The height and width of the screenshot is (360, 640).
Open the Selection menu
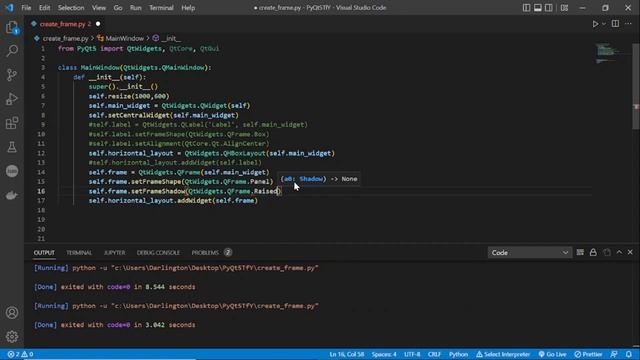coord(71,8)
